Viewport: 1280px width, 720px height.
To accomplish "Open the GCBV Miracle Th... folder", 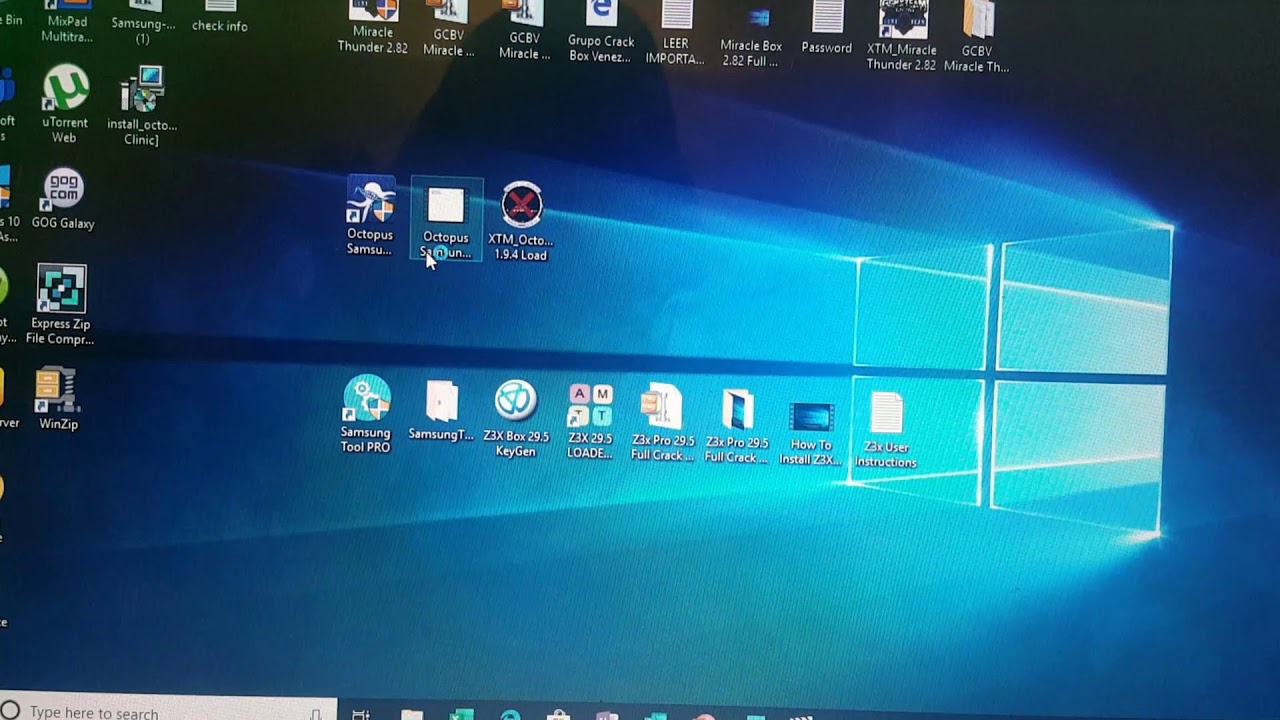I will [977, 37].
